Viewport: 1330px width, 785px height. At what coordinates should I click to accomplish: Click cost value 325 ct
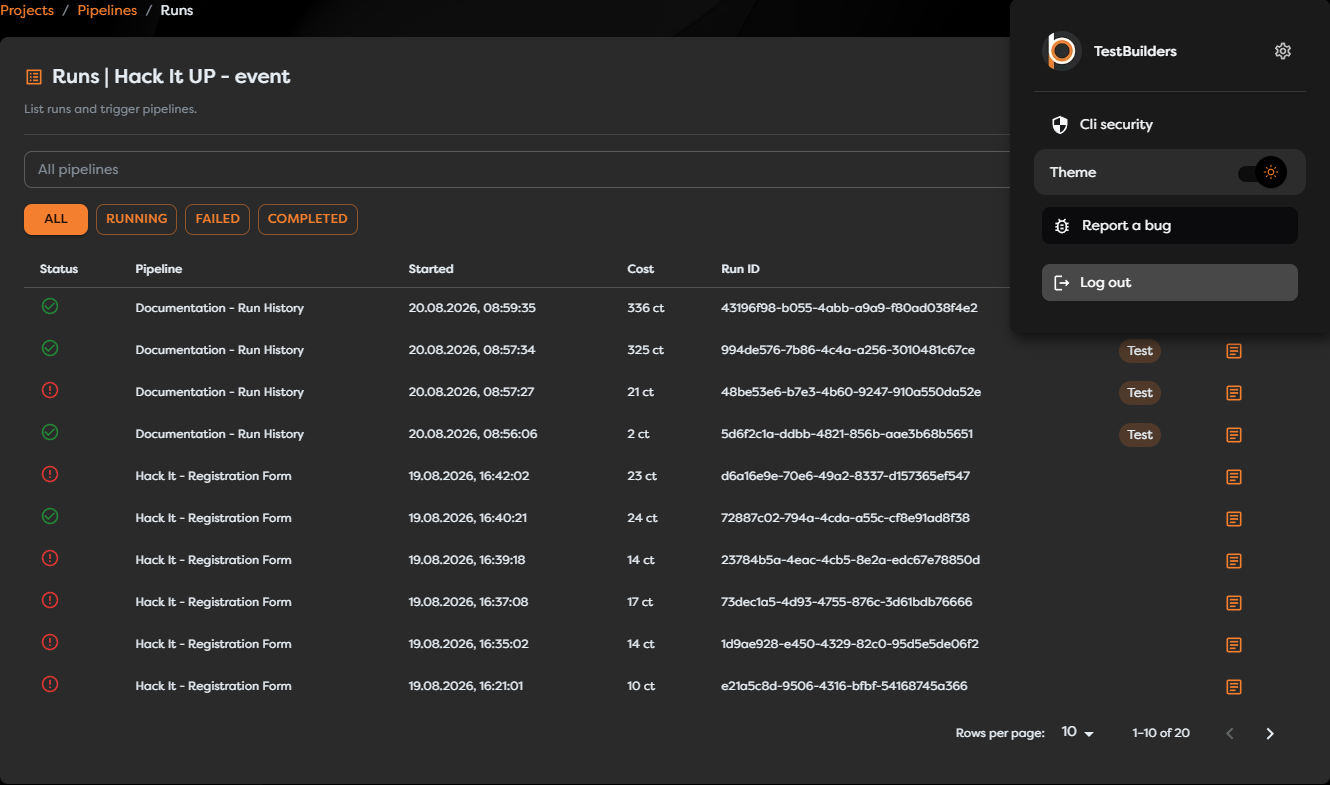point(646,350)
